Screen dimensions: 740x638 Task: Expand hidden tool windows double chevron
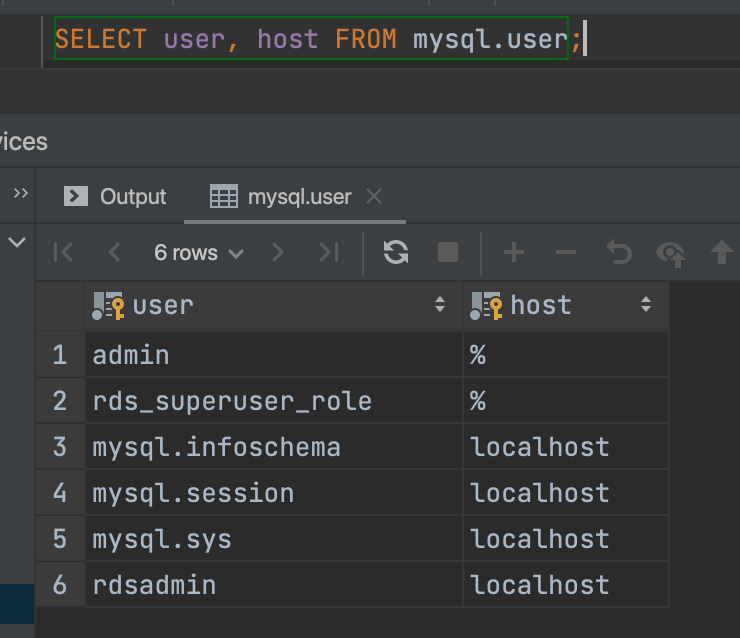point(20,193)
